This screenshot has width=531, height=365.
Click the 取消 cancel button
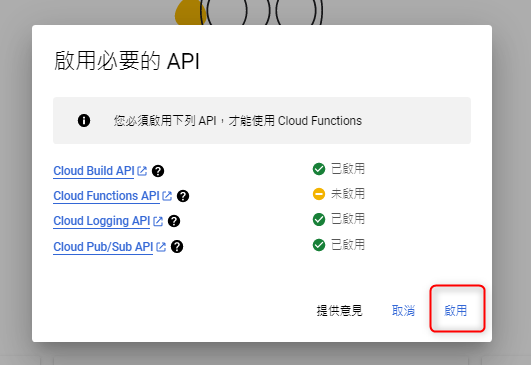click(403, 310)
